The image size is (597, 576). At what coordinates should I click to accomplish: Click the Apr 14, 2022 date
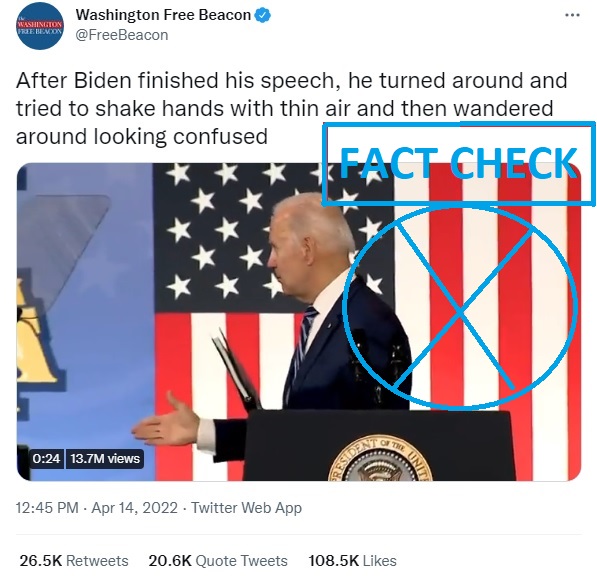[134, 508]
